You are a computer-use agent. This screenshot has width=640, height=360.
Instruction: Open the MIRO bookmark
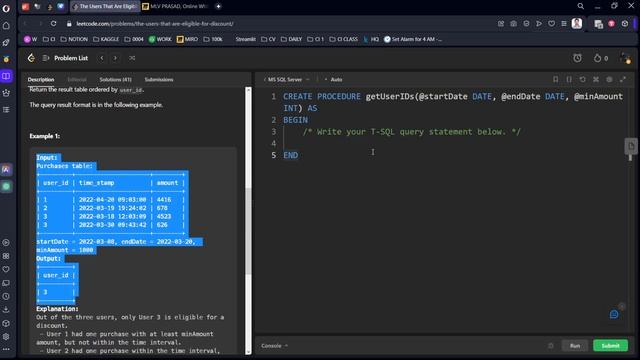pos(187,39)
